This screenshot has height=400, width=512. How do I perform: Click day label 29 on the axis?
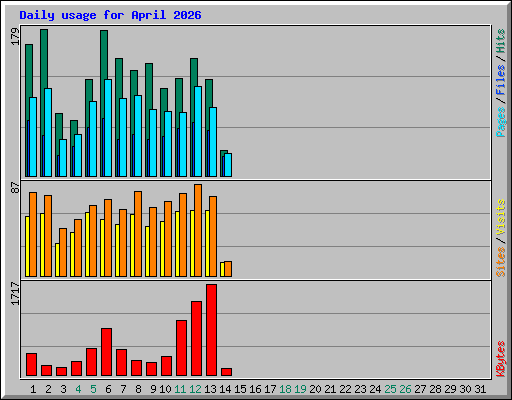pyautogui.click(x=450, y=389)
